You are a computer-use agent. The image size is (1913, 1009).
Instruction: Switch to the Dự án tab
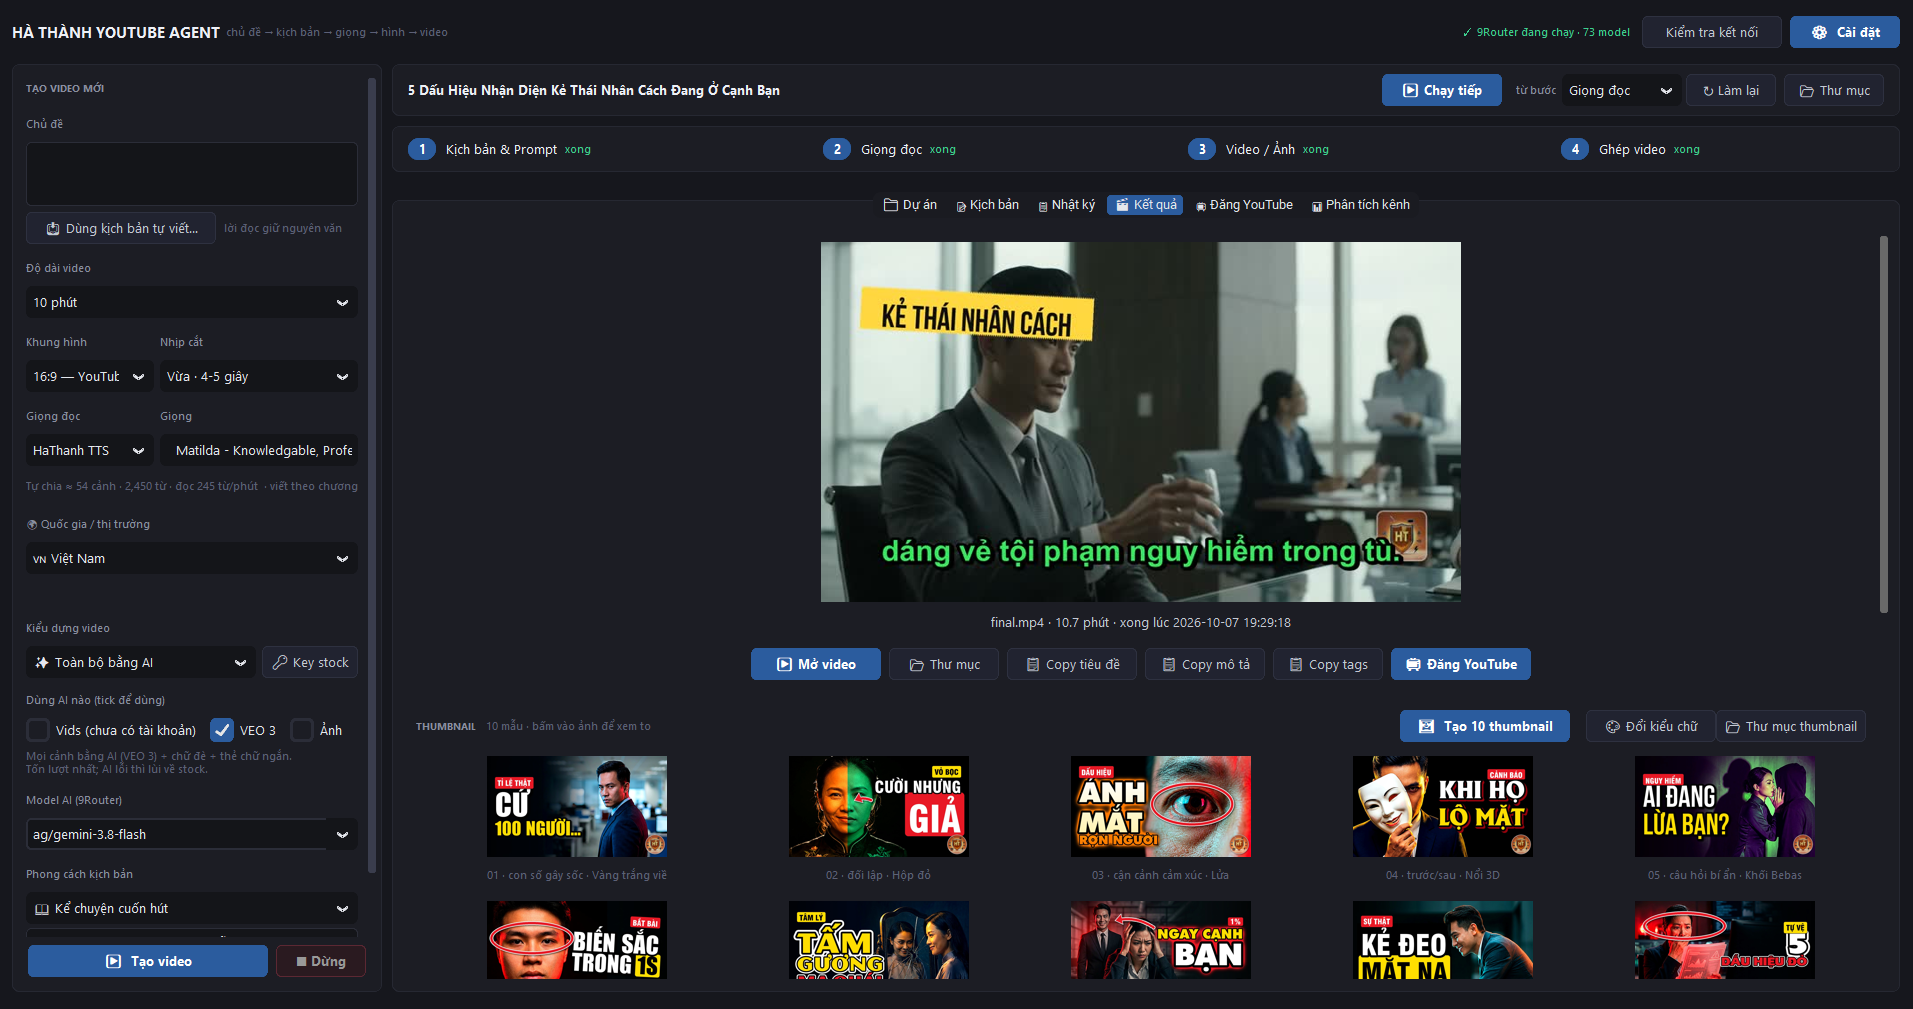(x=910, y=205)
